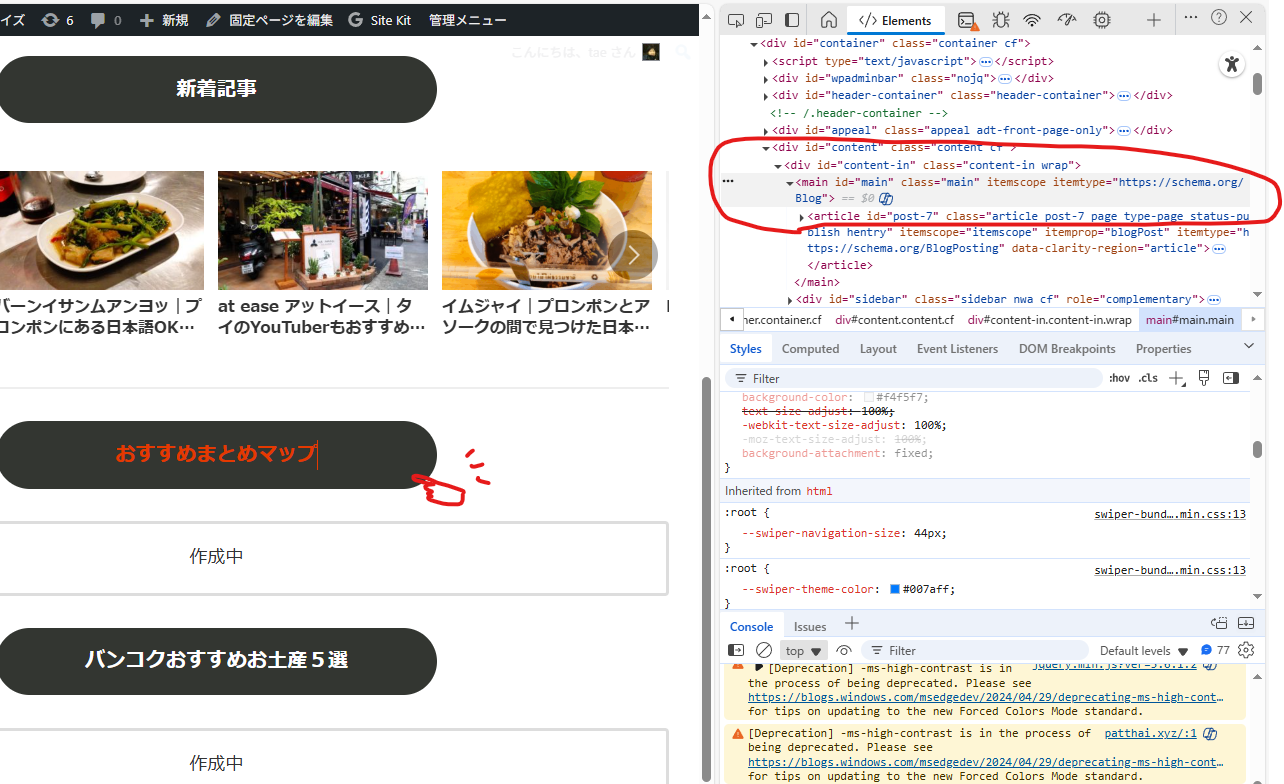Open the top JavaScript context dropdown

[x=804, y=650]
